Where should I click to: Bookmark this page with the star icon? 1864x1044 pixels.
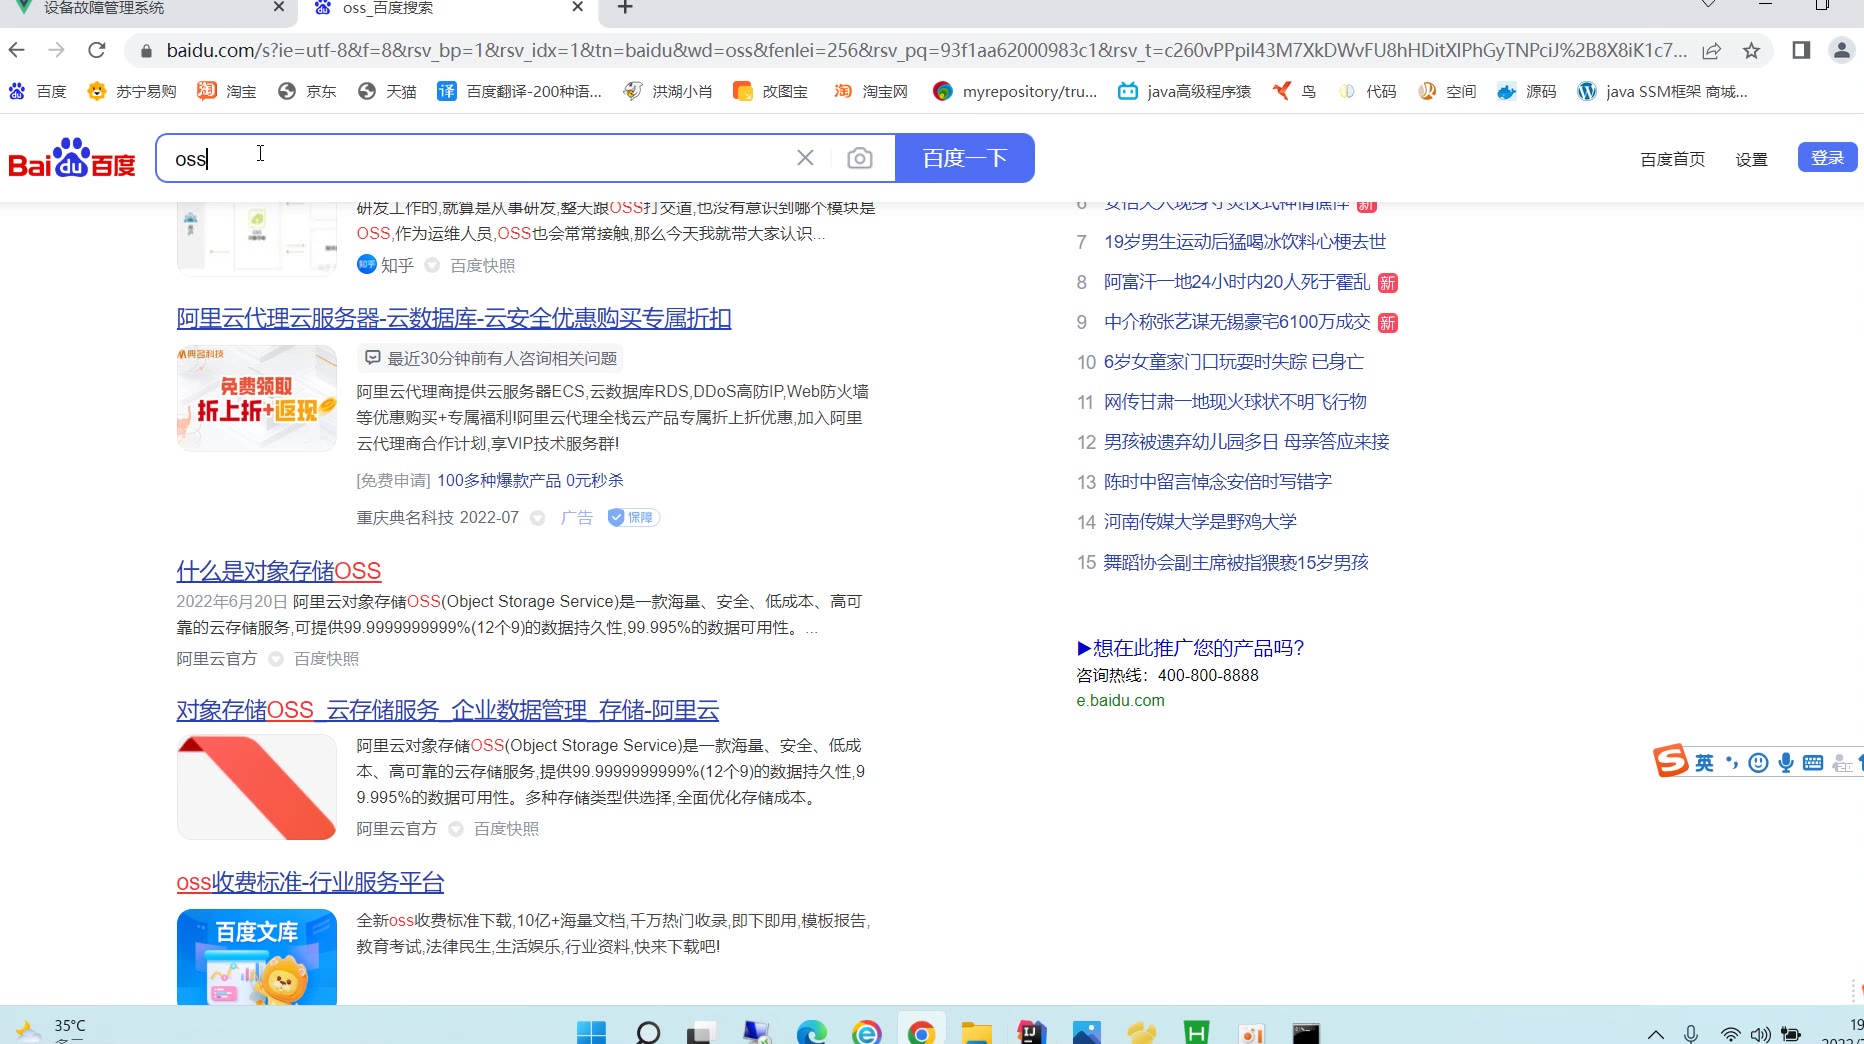coord(1751,50)
